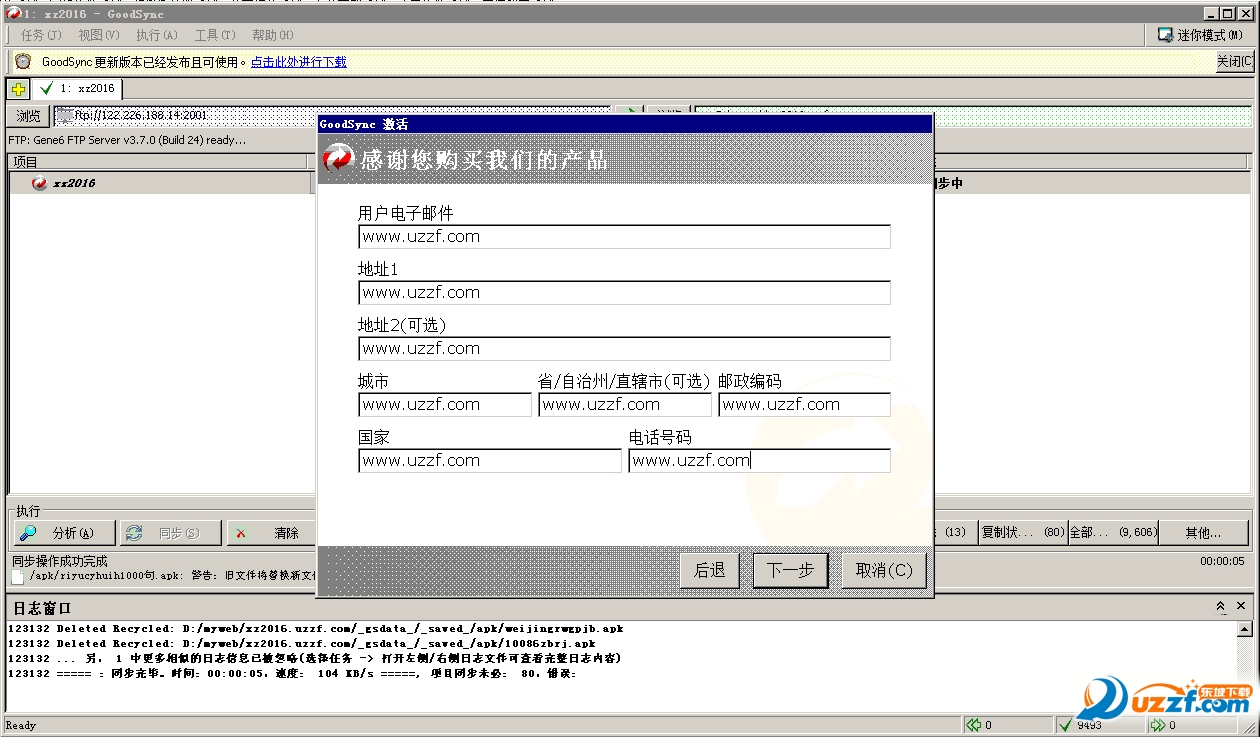Click the Ready text in status bar
Image resolution: width=1260 pixels, height=737 pixels.
click(x=21, y=725)
